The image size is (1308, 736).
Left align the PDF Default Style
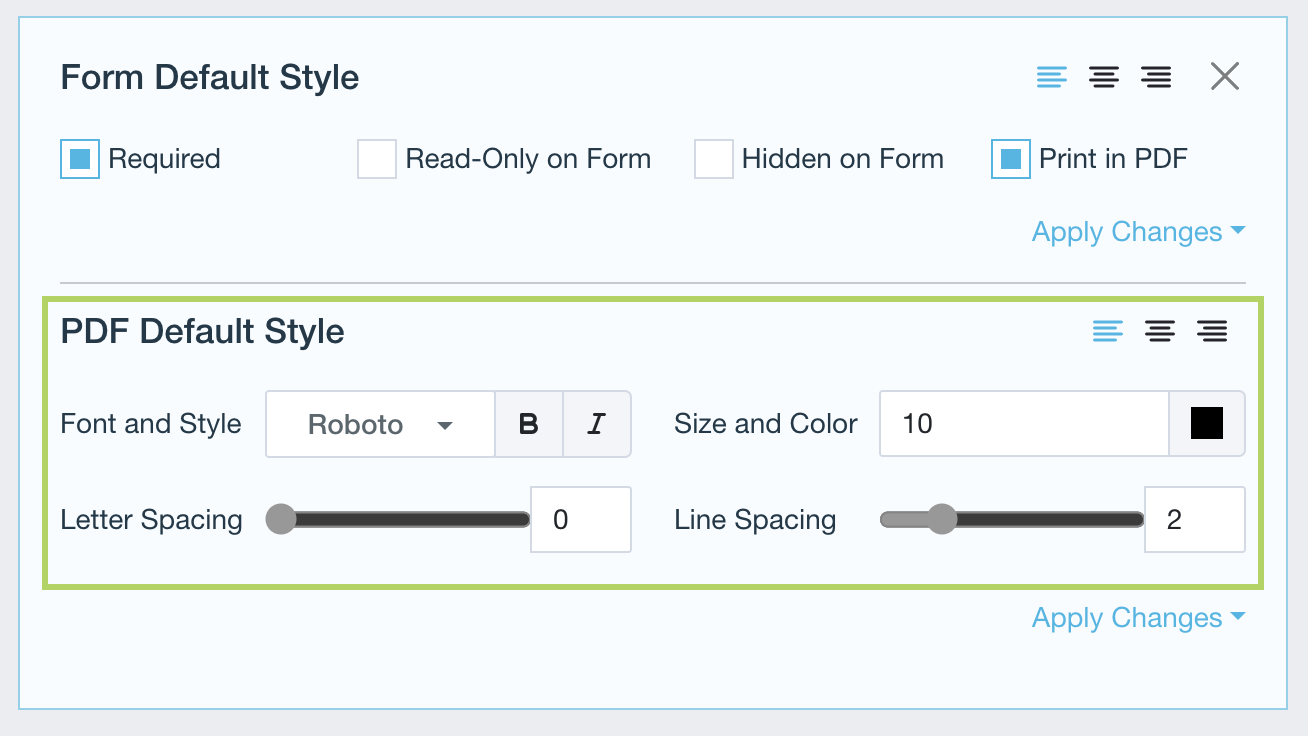point(1107,331)
